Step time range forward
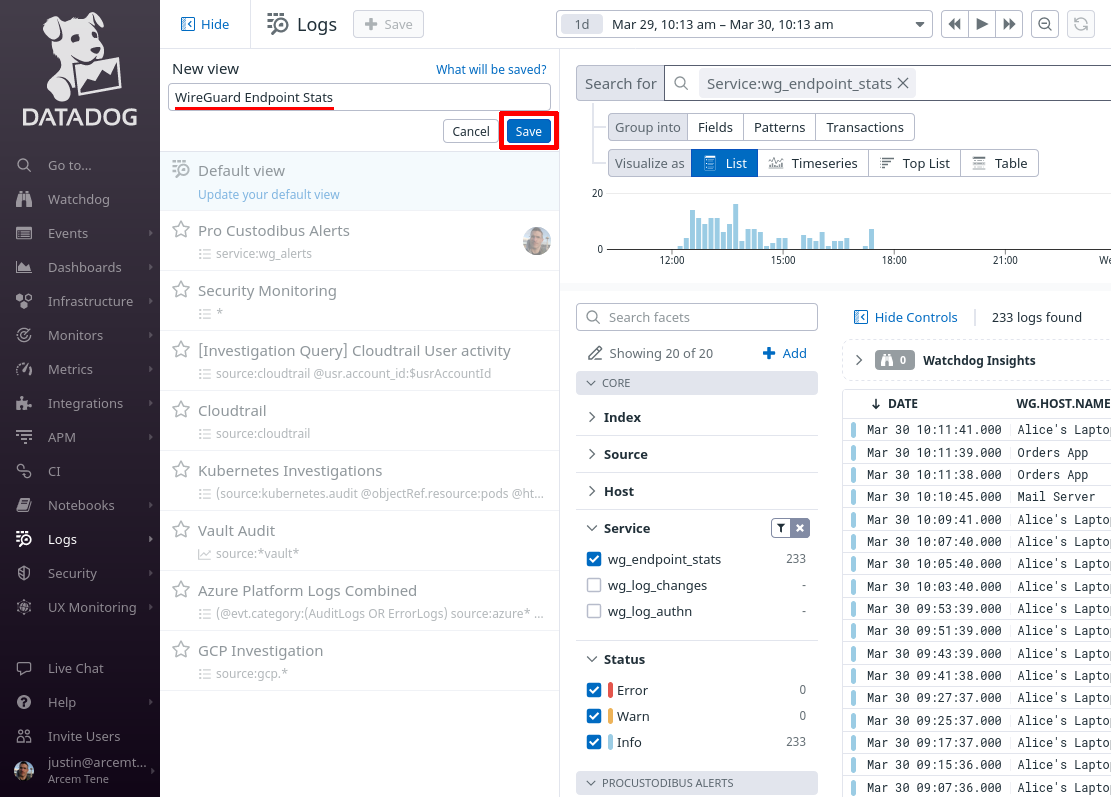Screen dimensions: 1111x797 coord(1009,24)
